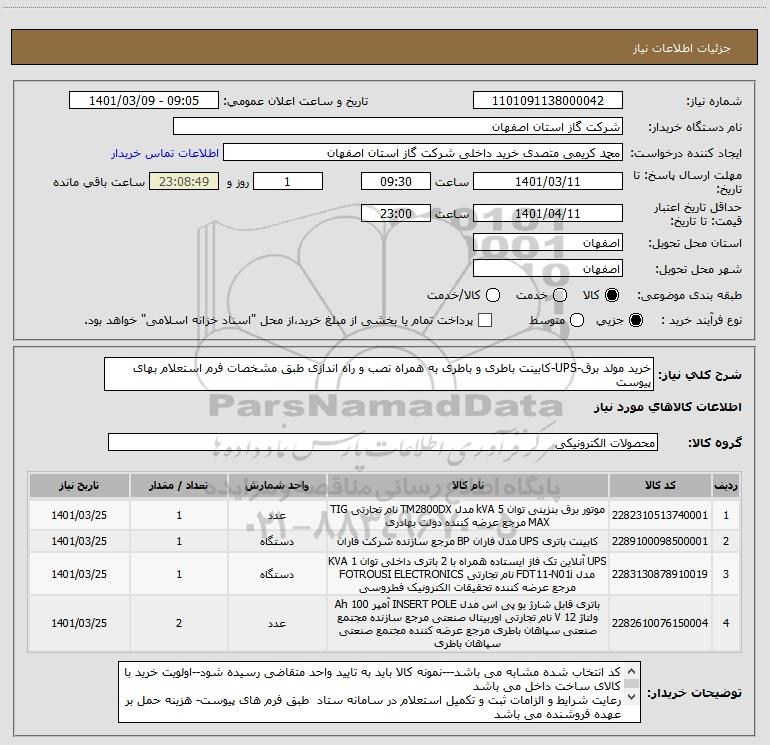Click the response time field 09:30
Screen dimensions: 770x745
[396, 182]
